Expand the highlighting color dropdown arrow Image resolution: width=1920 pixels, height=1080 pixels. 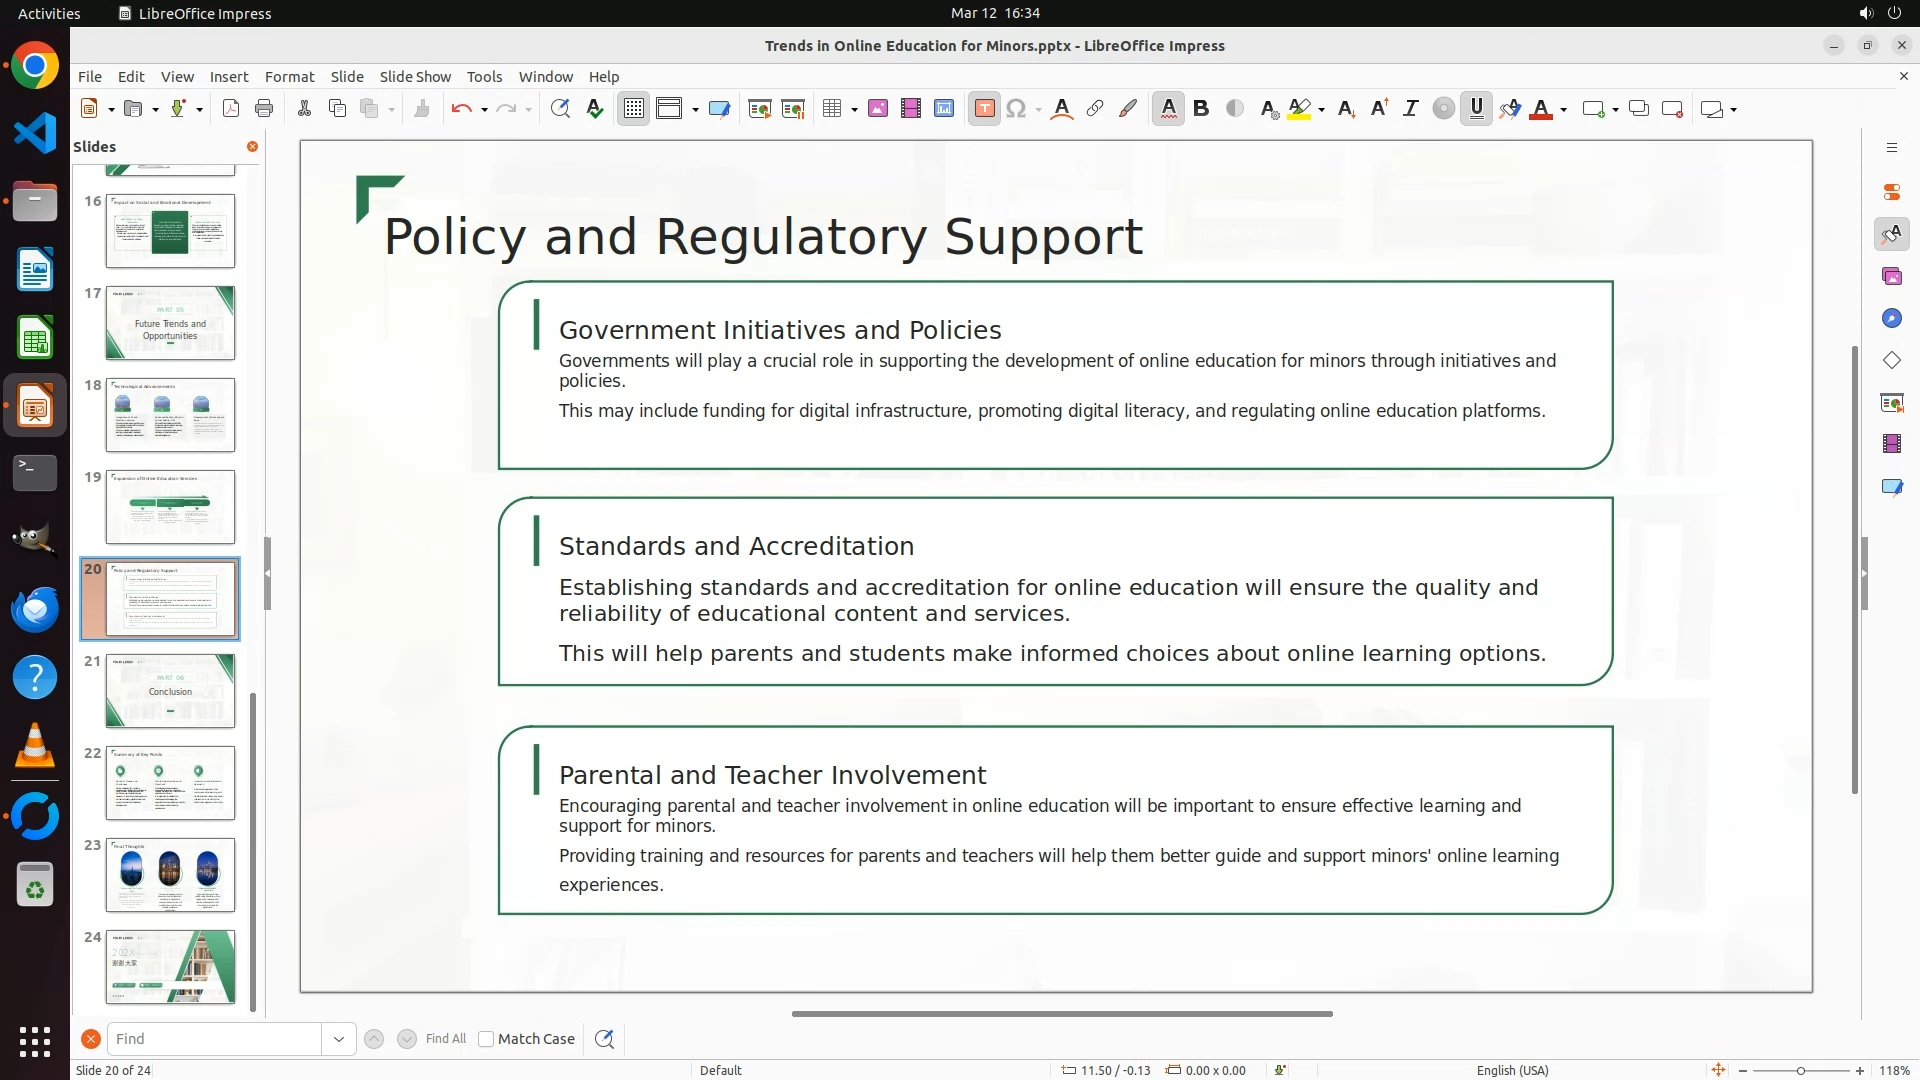pyautogui.click(x=1322, y=109)
